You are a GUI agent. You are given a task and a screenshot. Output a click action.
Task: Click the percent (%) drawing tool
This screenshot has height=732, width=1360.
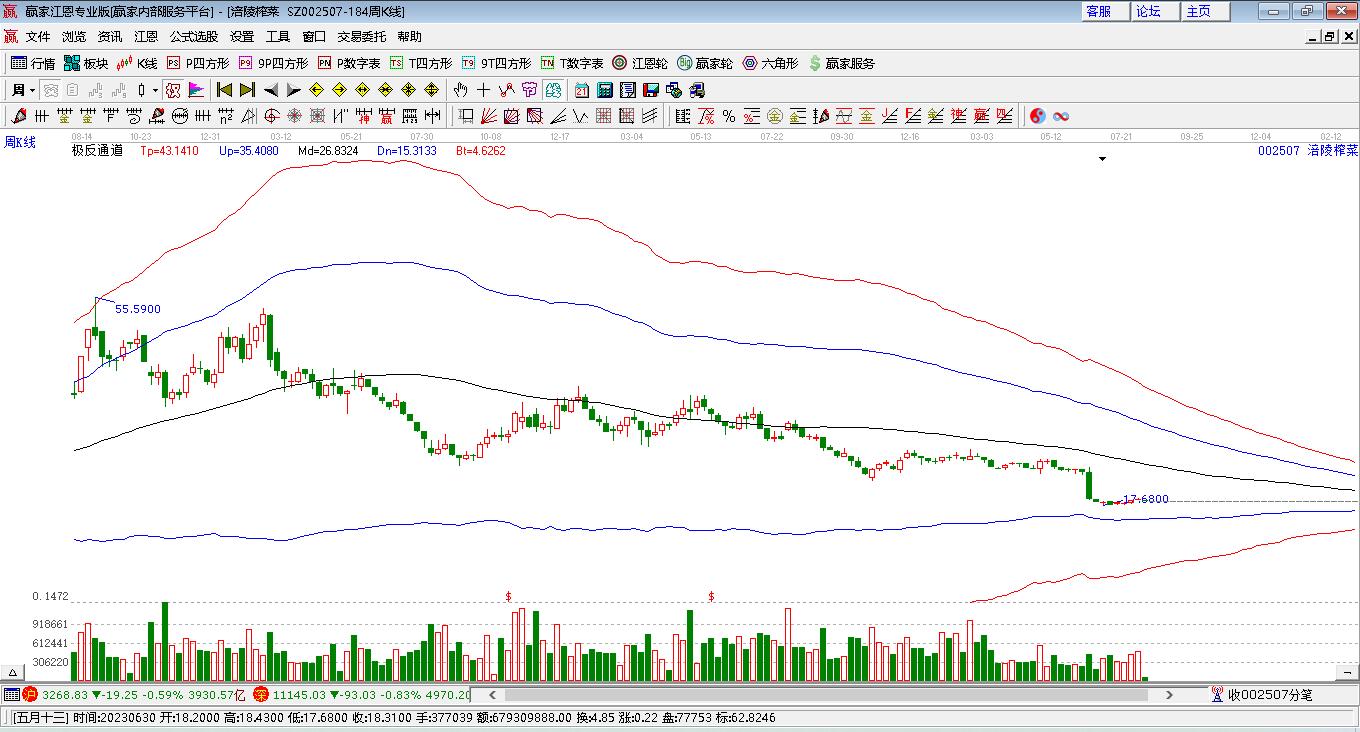(x=729, y=116)
